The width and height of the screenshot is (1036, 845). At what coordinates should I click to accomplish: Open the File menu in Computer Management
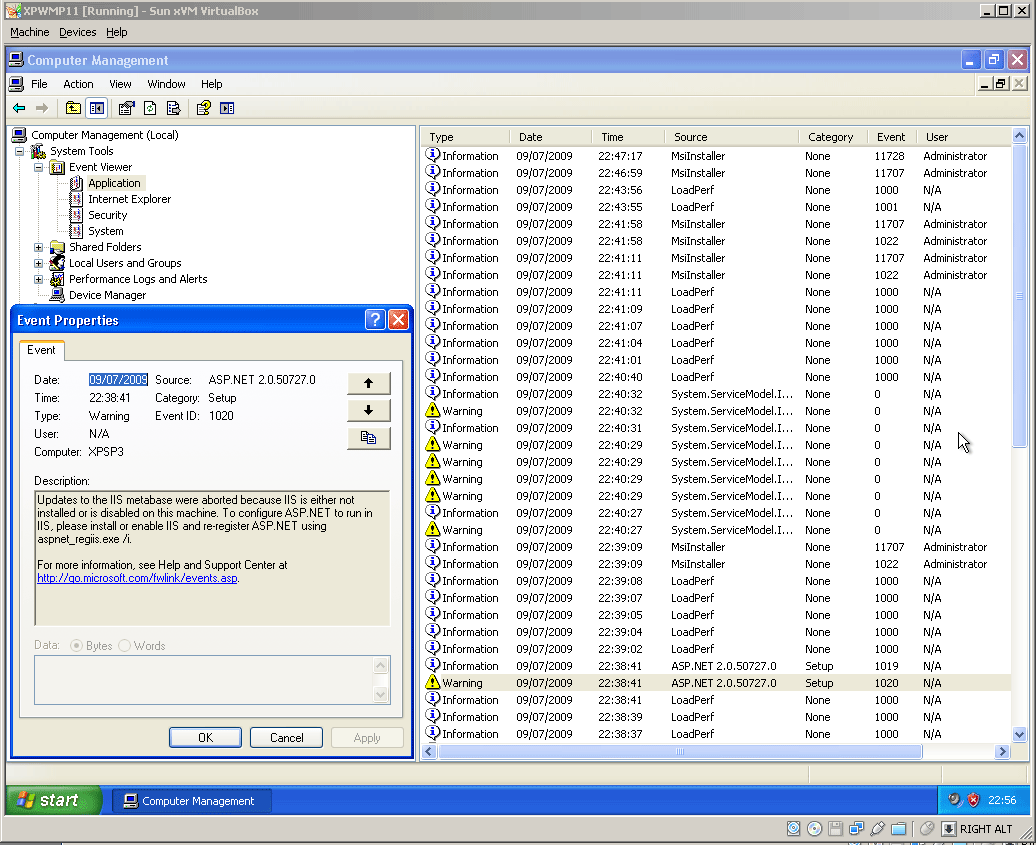[x=39, y=84]
